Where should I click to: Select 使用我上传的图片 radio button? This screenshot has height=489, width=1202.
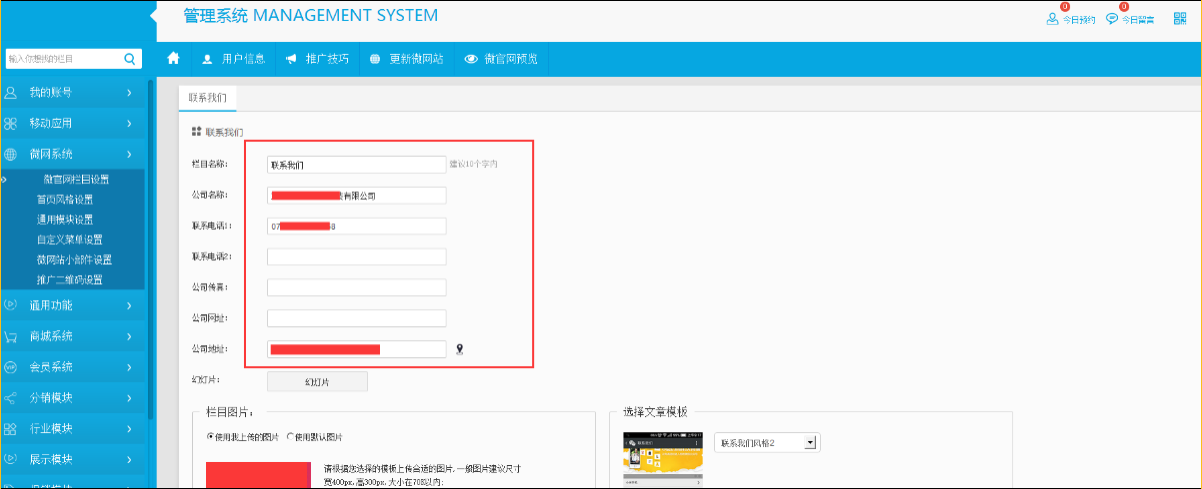pos(210,437)
